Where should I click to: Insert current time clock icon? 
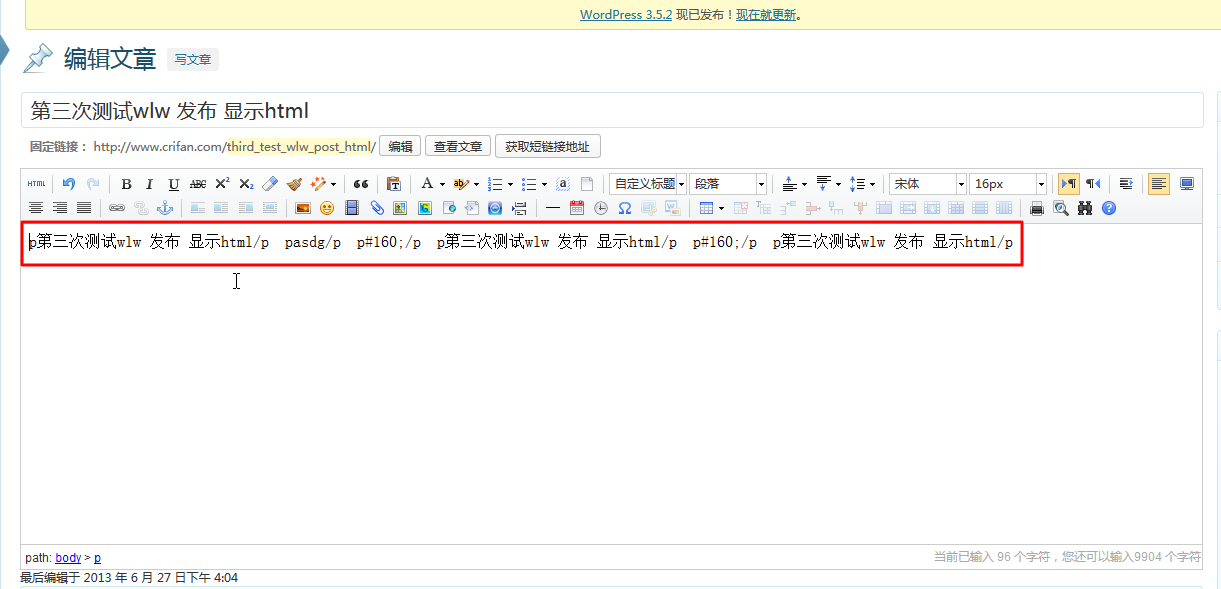[601, 208]
